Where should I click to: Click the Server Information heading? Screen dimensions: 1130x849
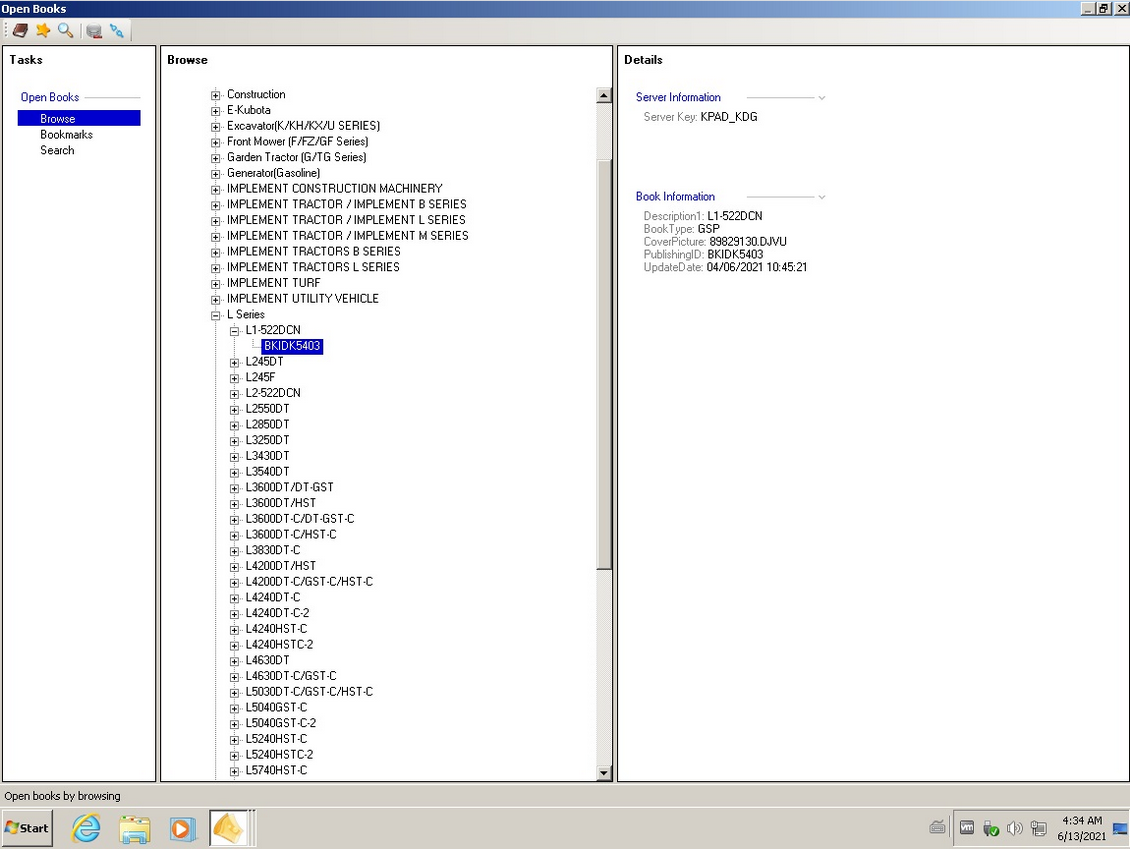pos(678,97)
